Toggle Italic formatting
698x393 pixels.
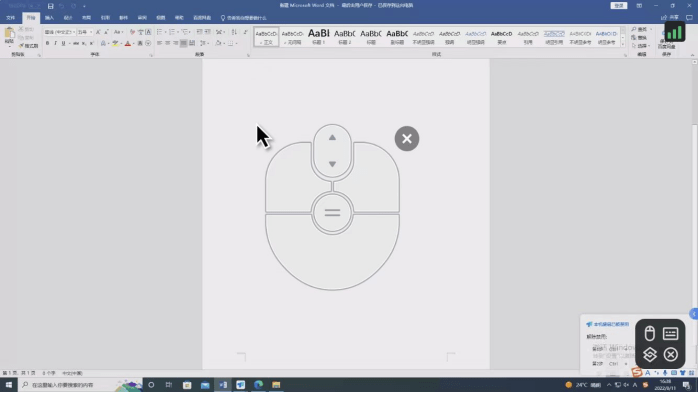pos(55,43)
